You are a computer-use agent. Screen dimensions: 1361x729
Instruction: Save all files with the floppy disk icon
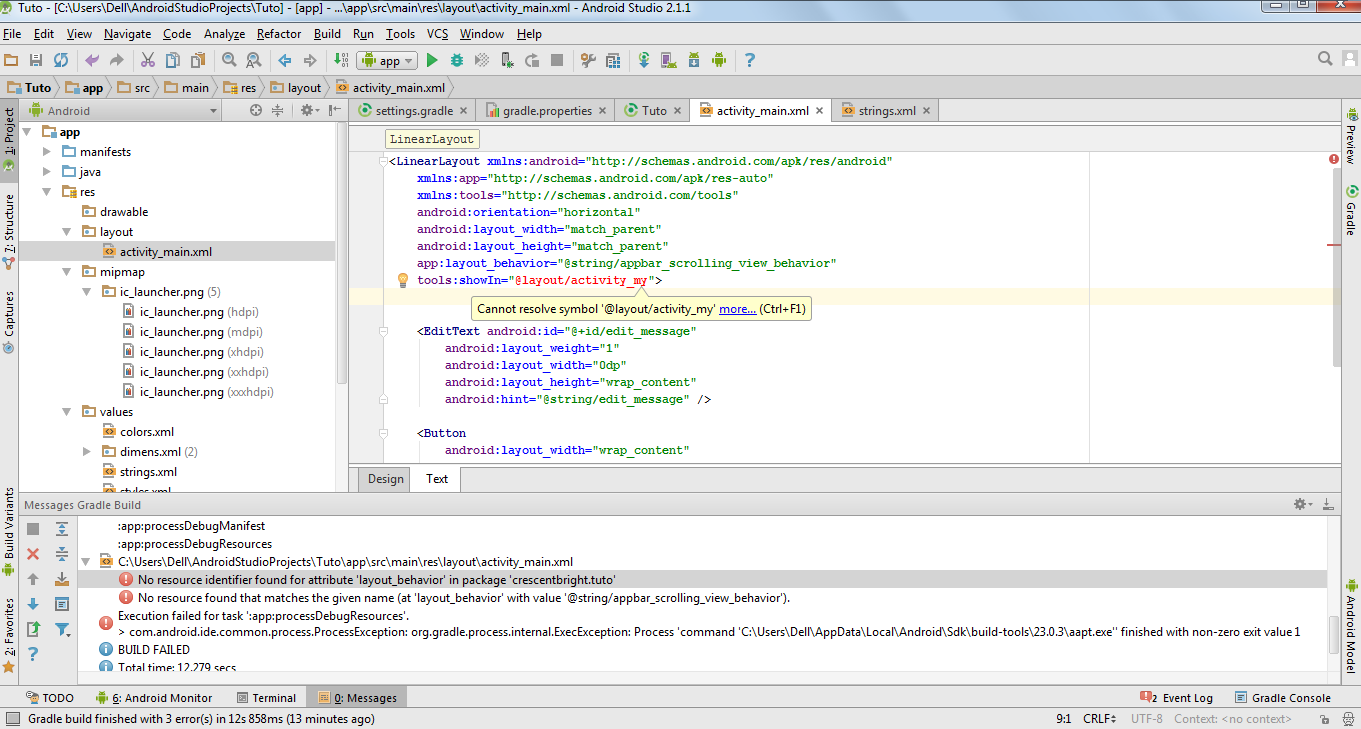36,60
